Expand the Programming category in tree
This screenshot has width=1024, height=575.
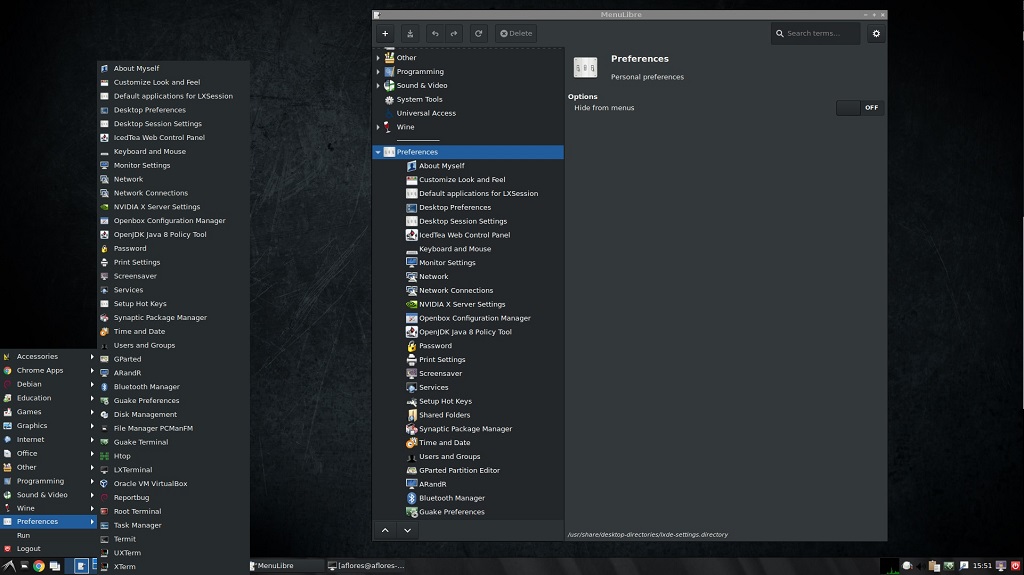(378, 72)
